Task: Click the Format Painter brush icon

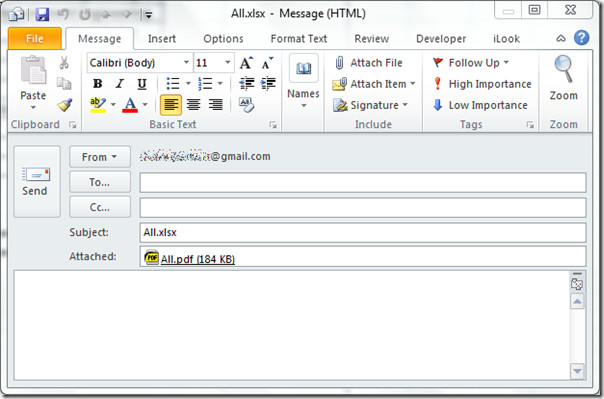Action: (x=64, y=105)
